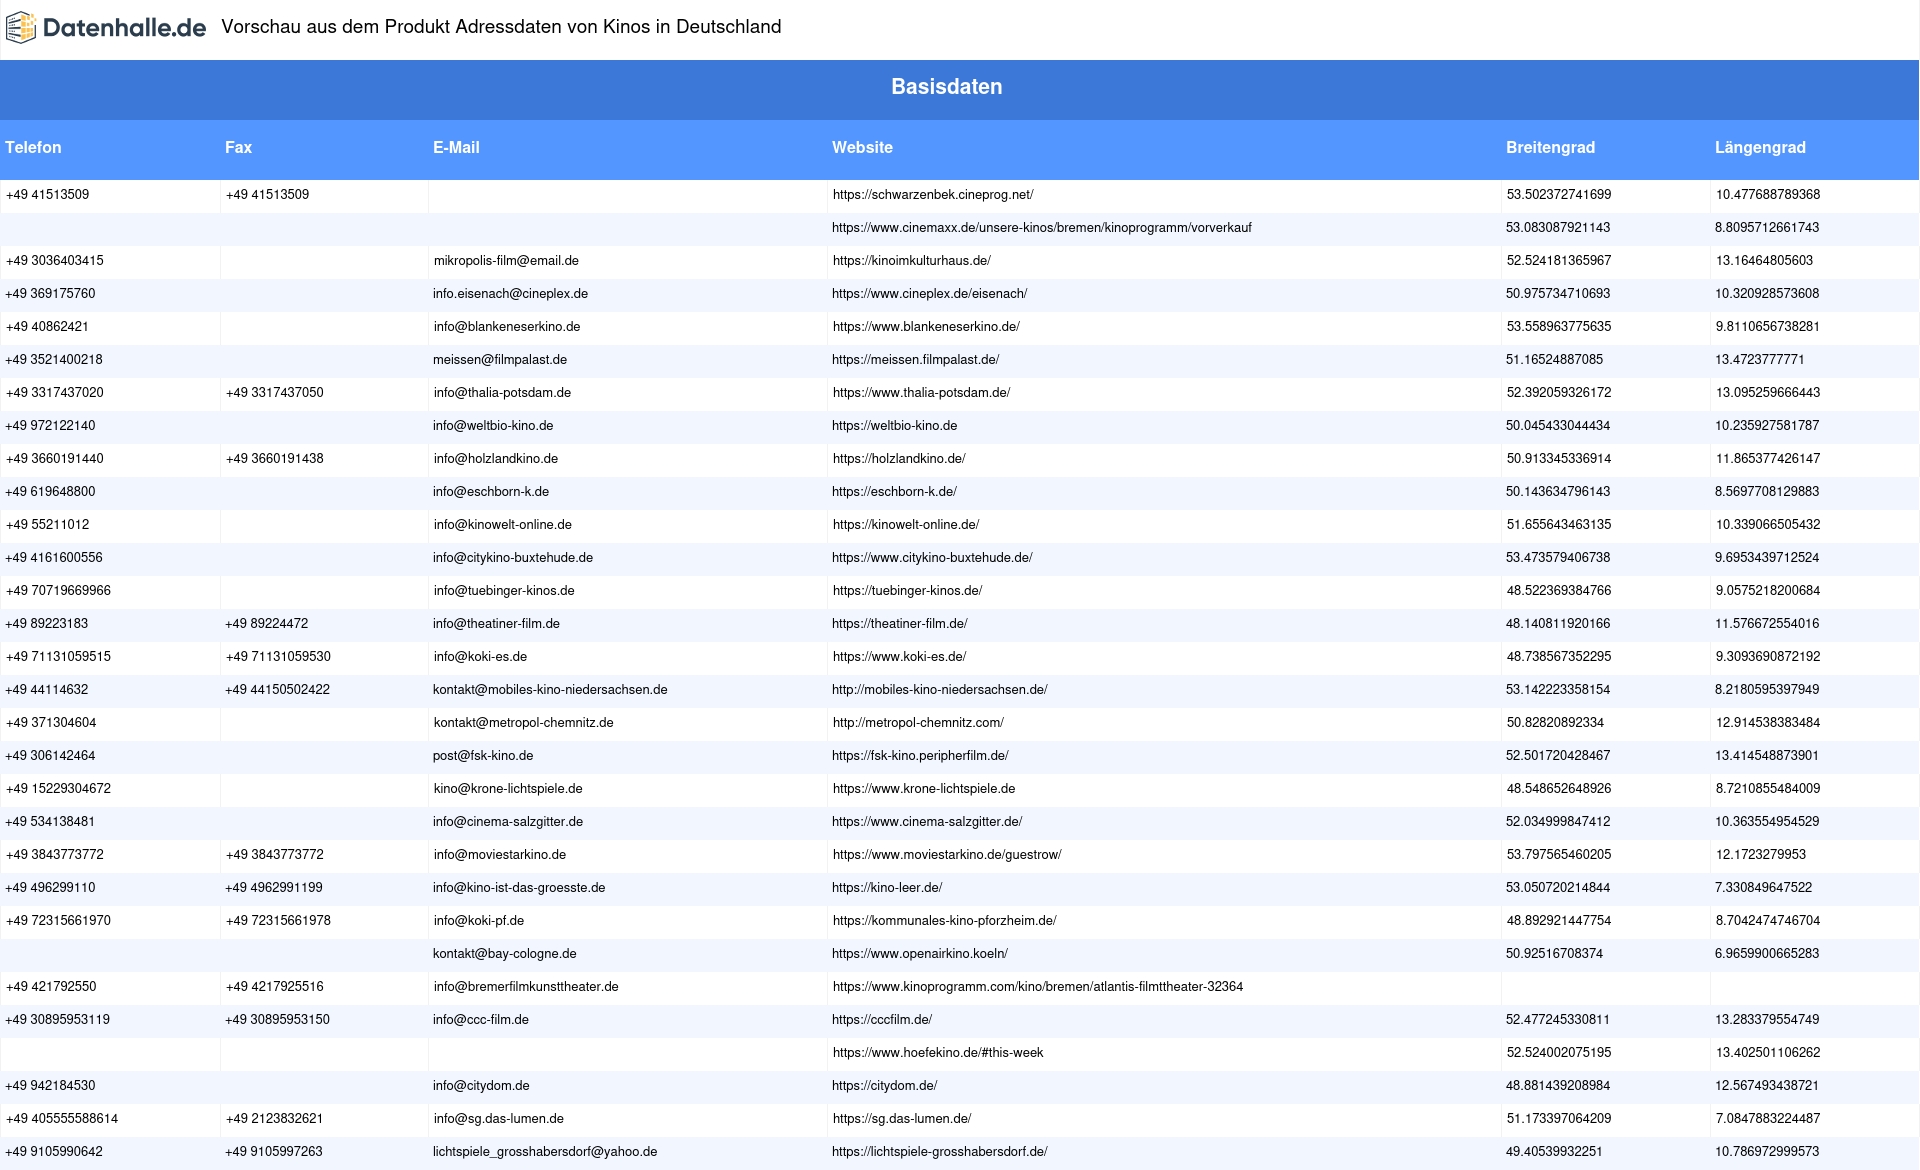Image resolution: width=1920 pixels, height=1170 pixels.
Task: Select email post@fsk-kino.de
Action: pyautogui.click(x=483, y=756)
